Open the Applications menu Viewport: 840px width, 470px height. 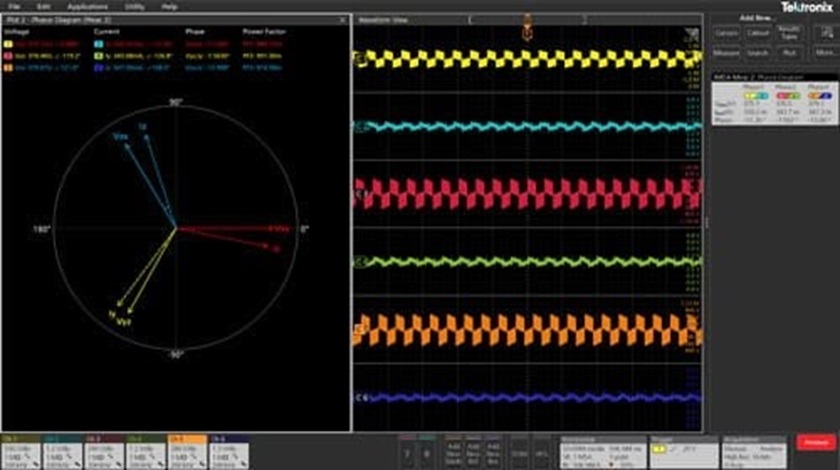pos(87,7)
